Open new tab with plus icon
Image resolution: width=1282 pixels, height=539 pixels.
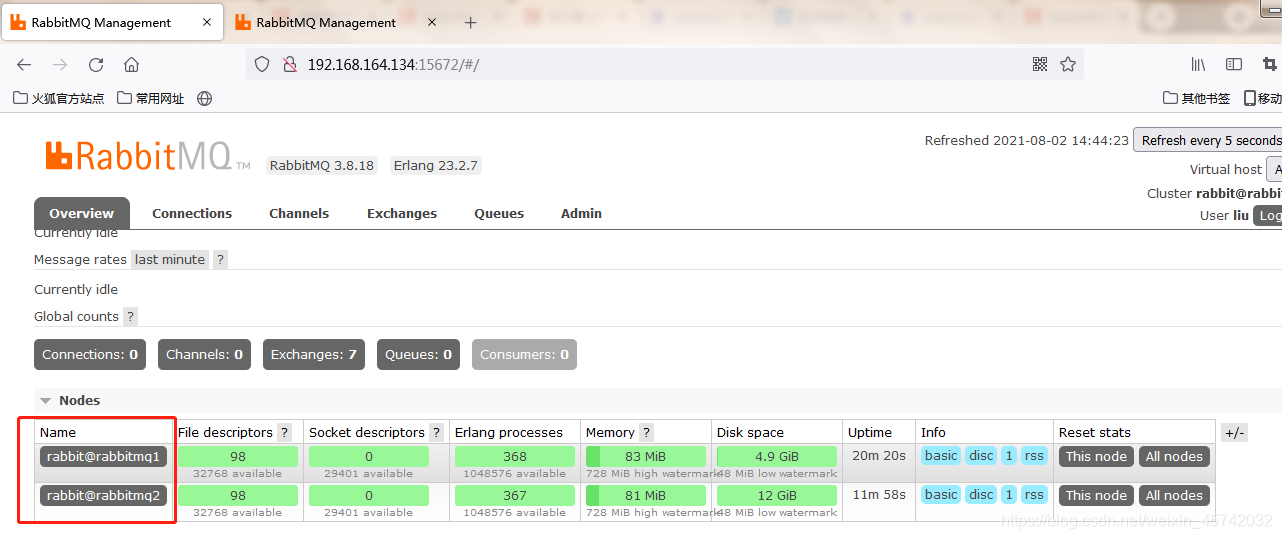471,22
